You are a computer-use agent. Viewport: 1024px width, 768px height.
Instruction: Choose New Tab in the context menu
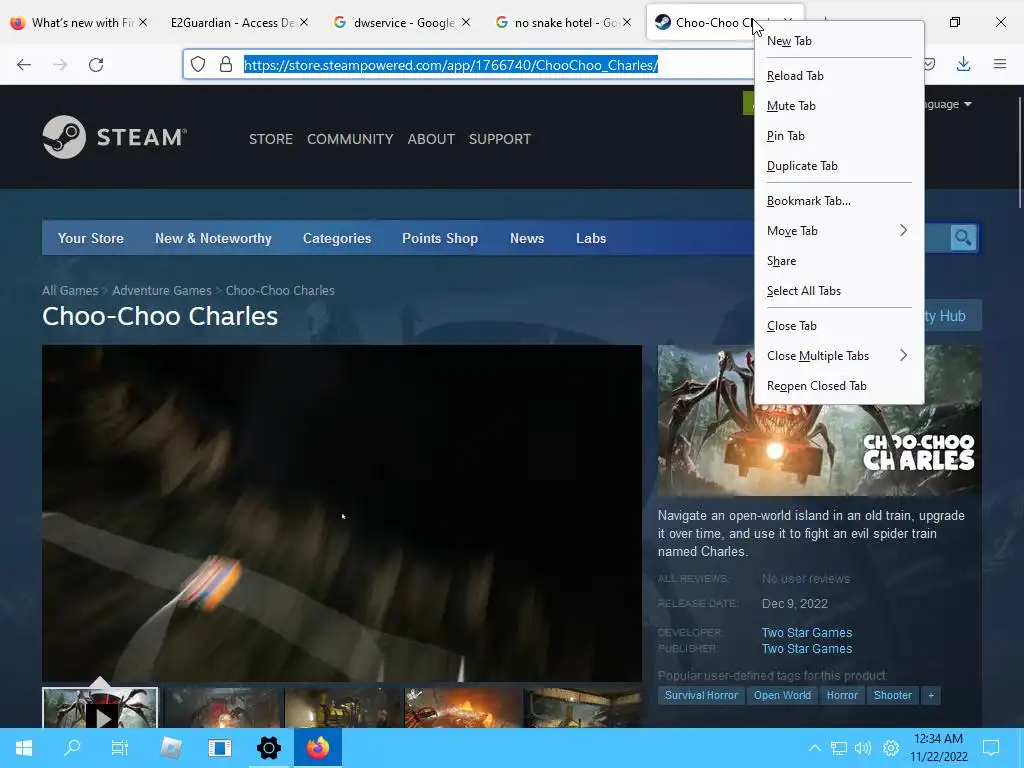(x=839, y=40)
